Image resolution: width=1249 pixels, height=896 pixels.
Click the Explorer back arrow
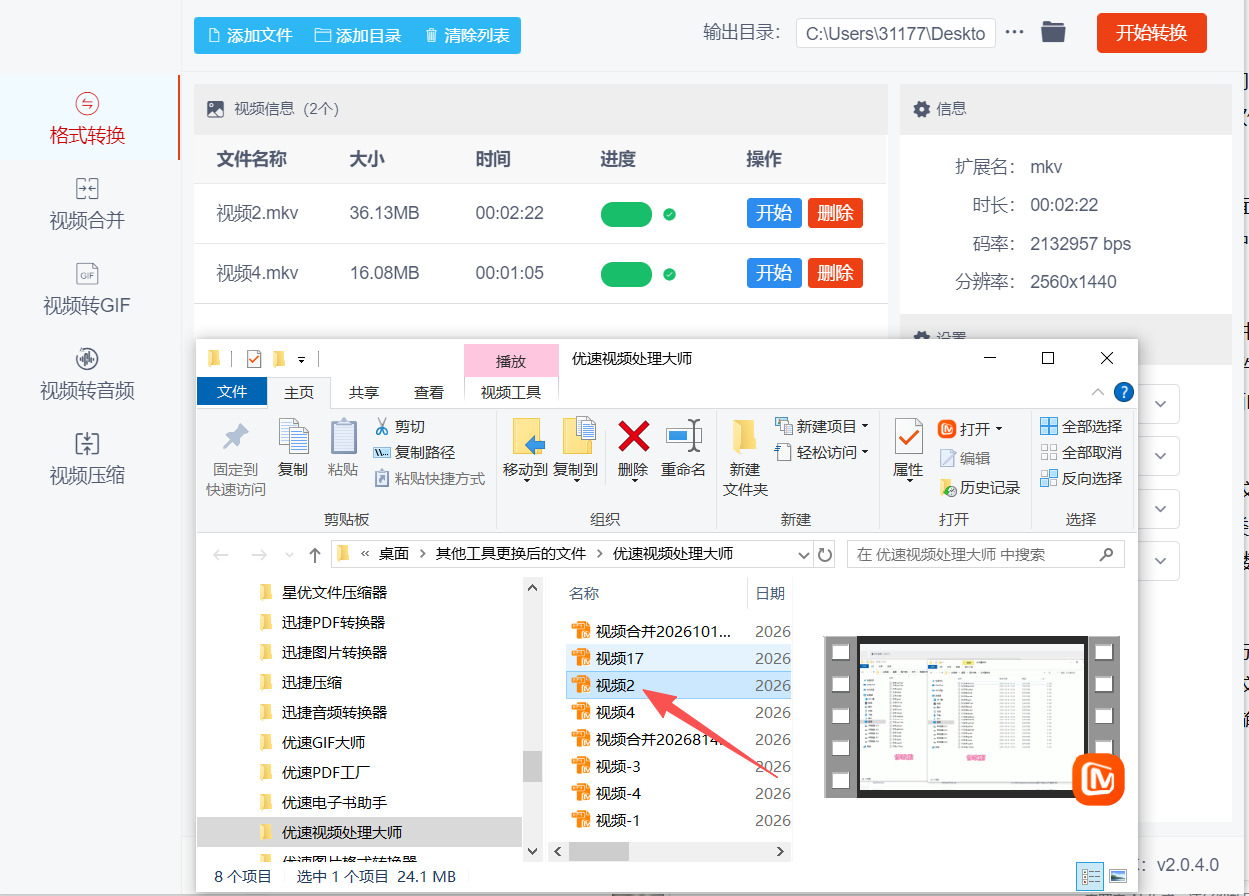coord(221,554)
